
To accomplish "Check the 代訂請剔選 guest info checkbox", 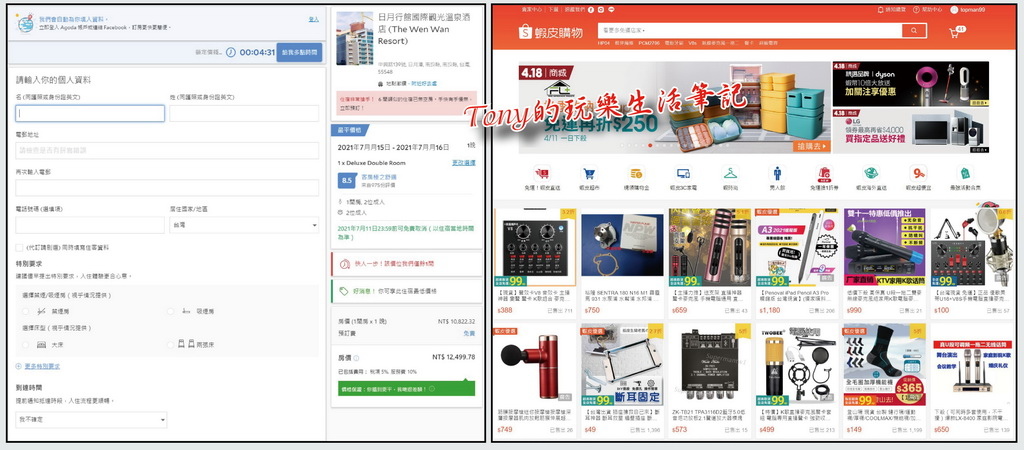I will tap(20, 248).
